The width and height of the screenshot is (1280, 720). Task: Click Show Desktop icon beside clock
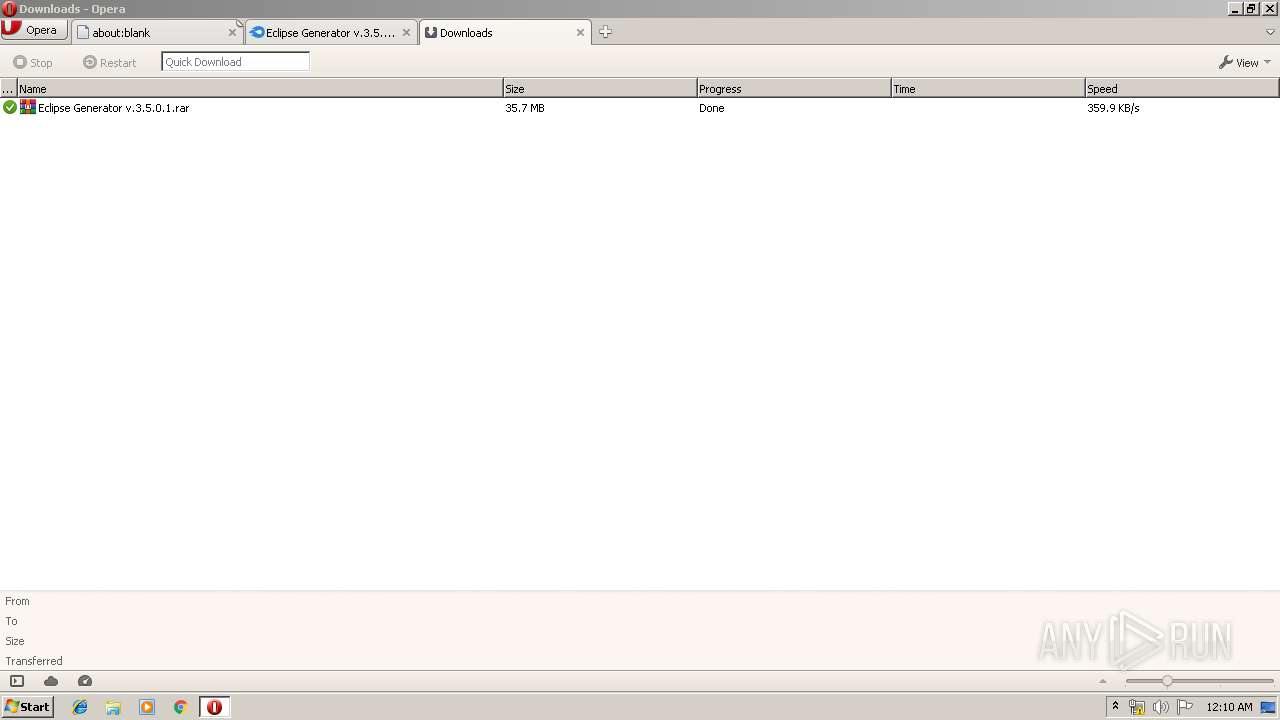coord(1268,707)
